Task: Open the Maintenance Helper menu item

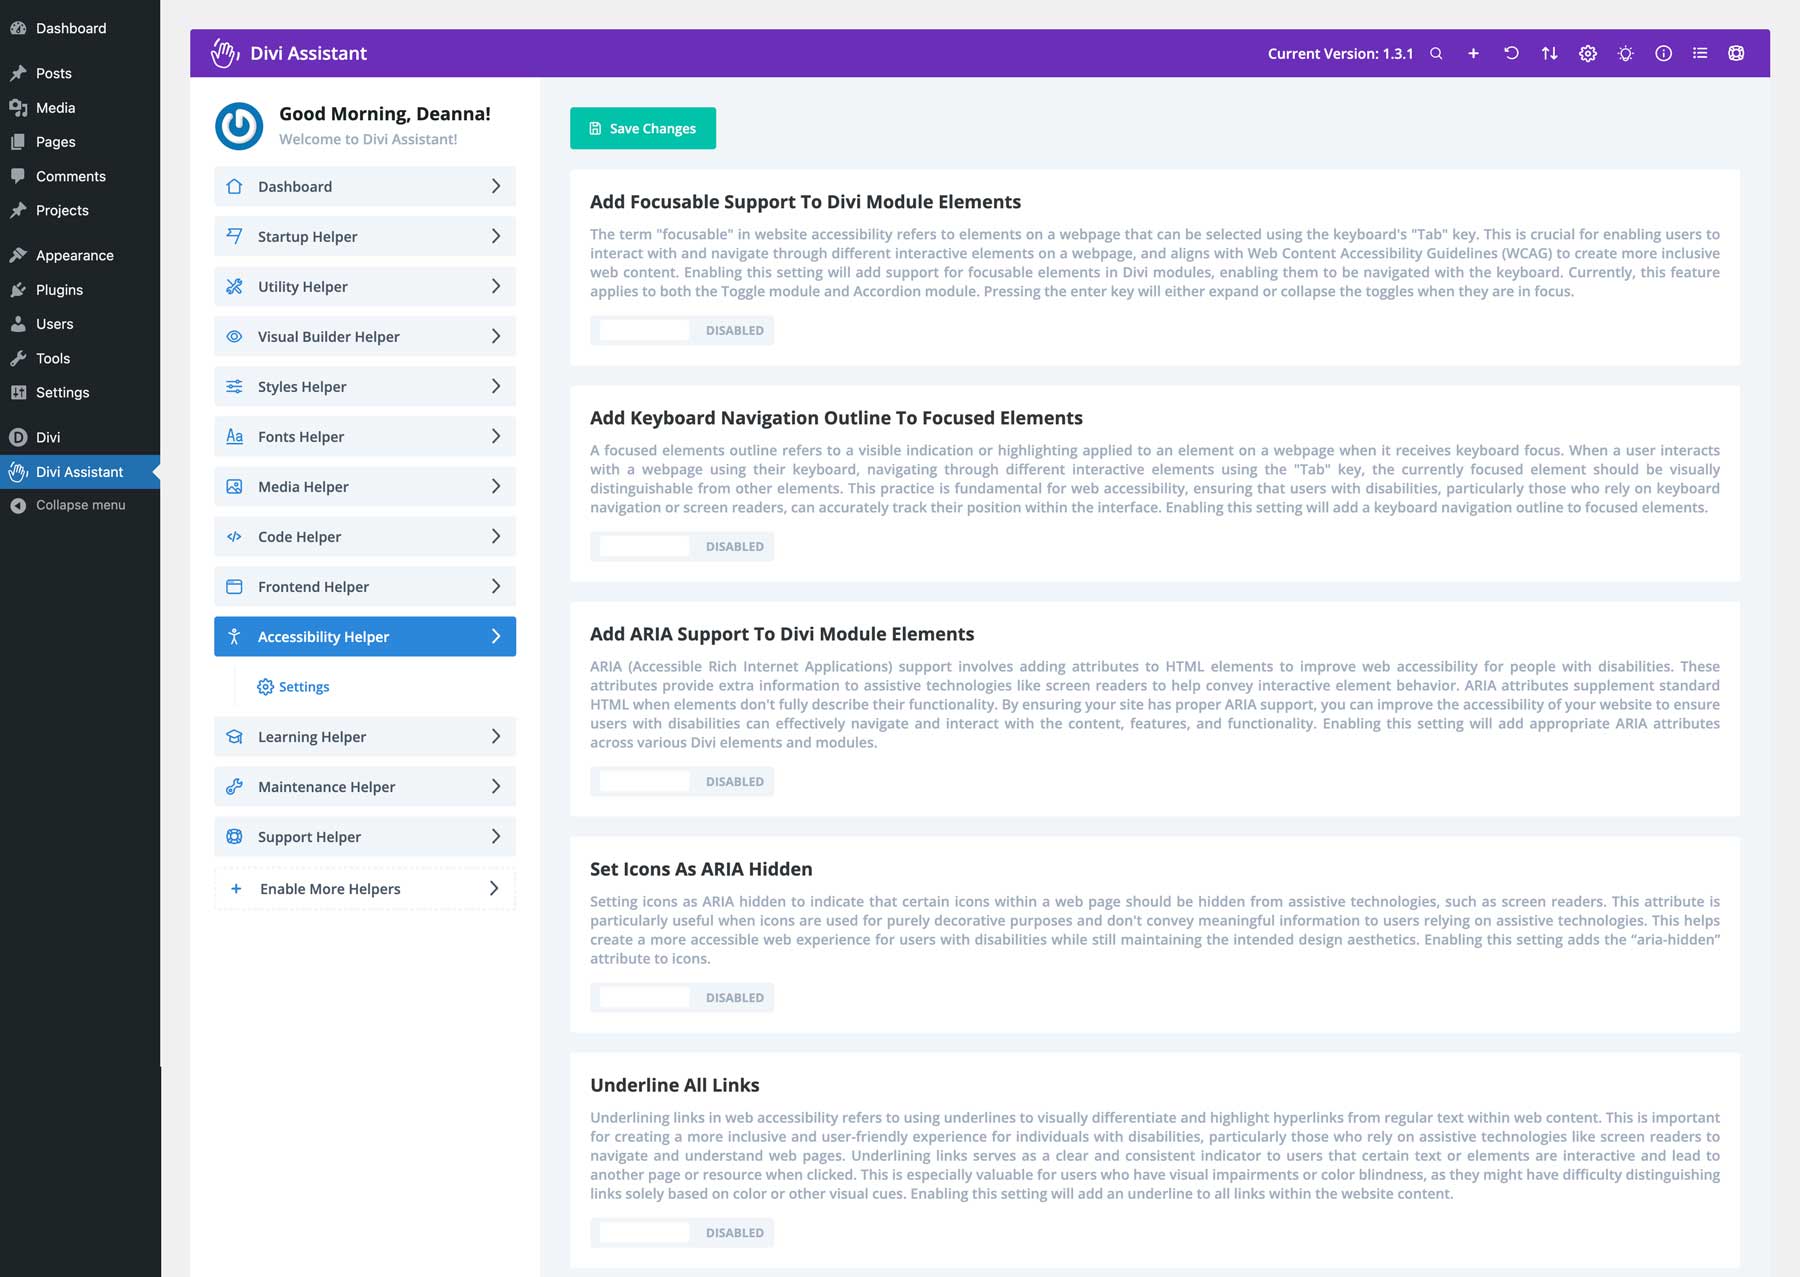Action: click(x=365, y=786)
